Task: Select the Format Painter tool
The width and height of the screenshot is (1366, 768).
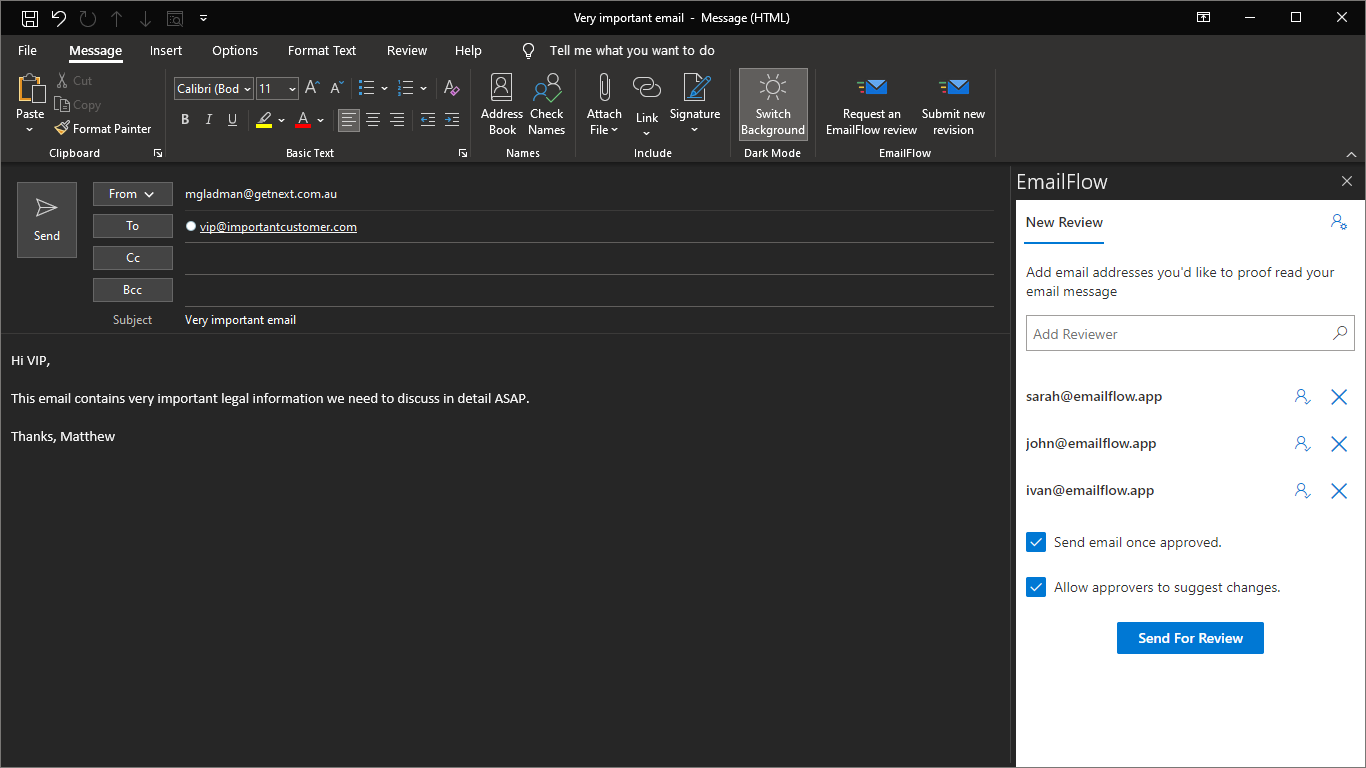Action: point(103,129)
